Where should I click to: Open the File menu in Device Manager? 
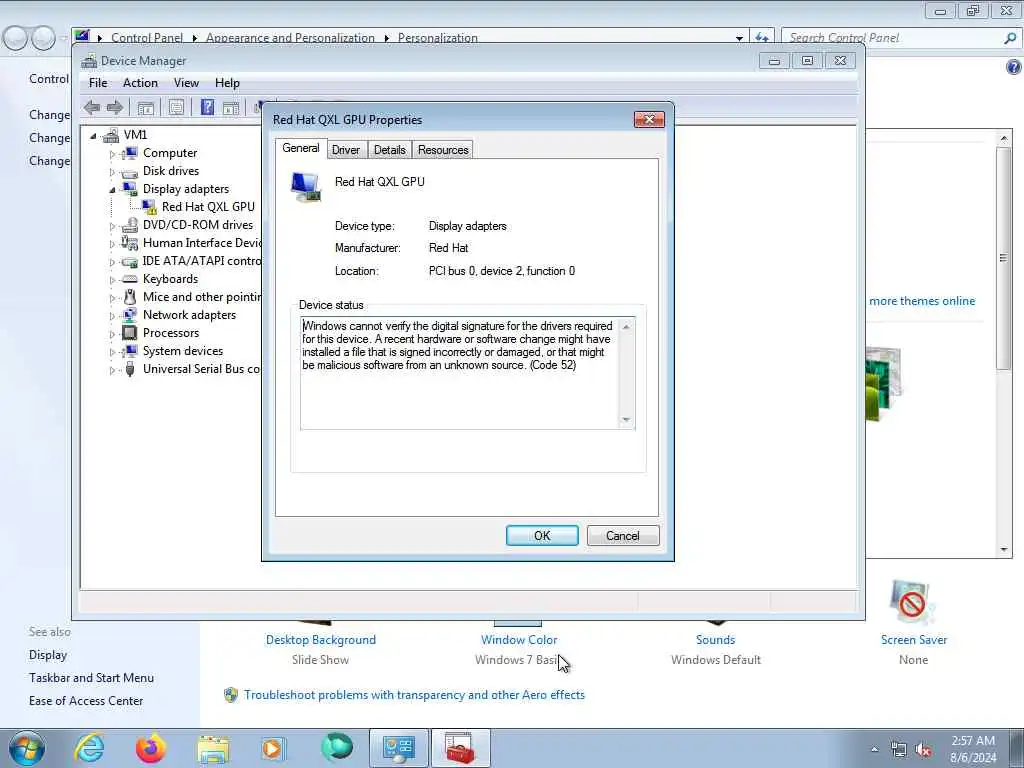98,83
